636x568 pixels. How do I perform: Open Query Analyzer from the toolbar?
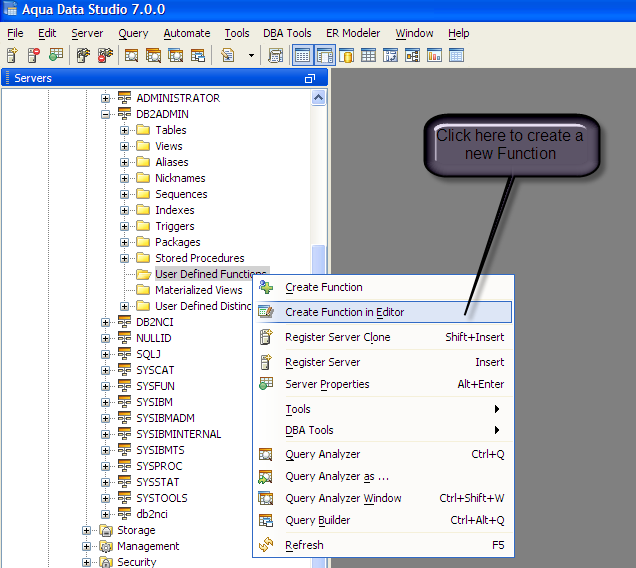(x=131, y=55)
